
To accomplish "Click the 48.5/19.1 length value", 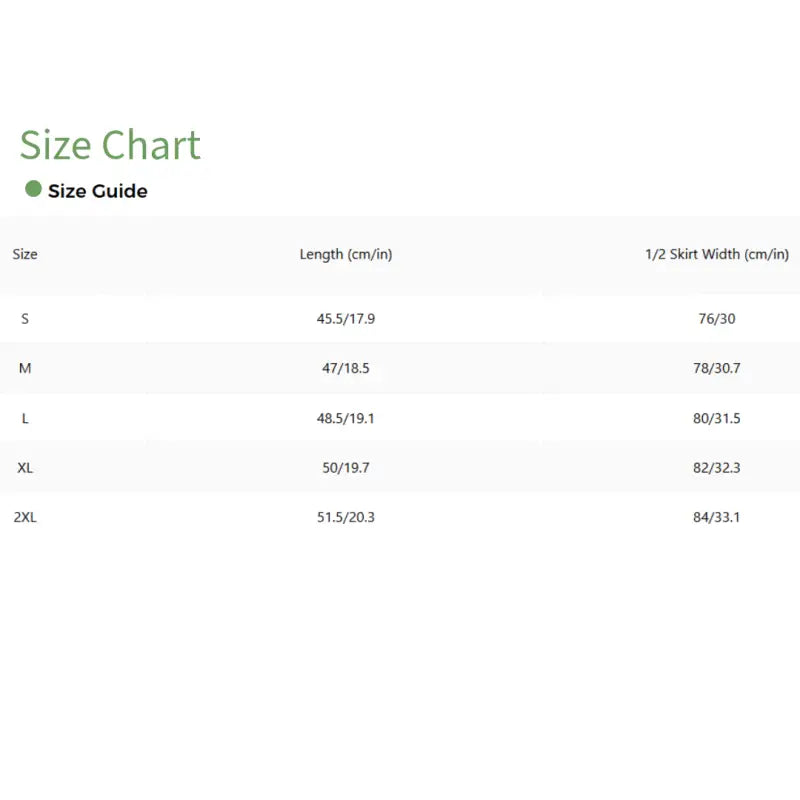I will 346,418.
